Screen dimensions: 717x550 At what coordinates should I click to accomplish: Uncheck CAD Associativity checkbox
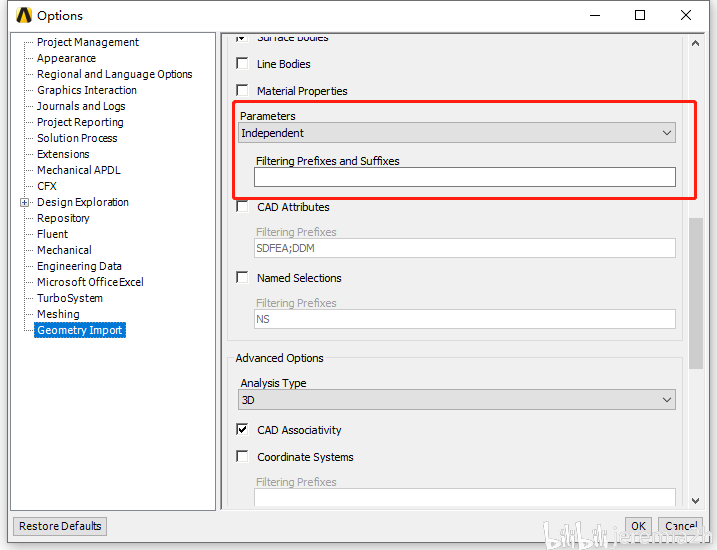point(242,429)
